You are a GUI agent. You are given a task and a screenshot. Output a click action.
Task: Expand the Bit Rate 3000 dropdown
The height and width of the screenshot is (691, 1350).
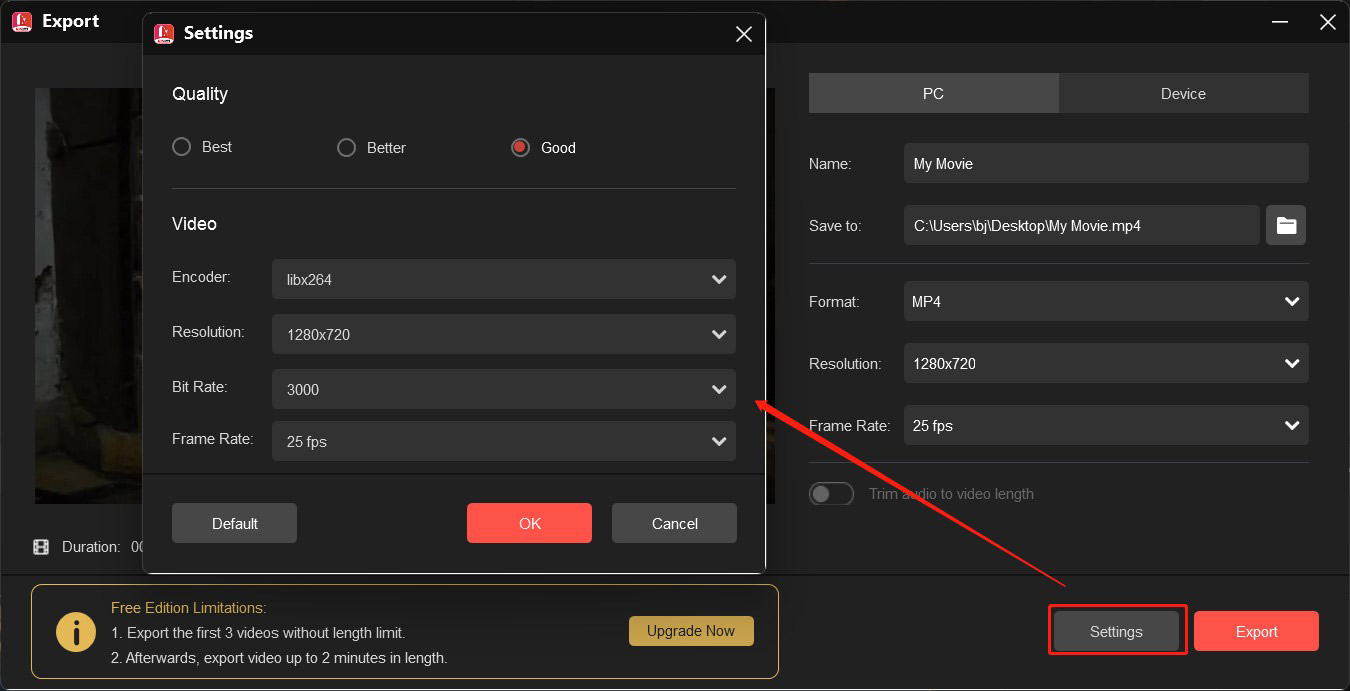[504, 389]
